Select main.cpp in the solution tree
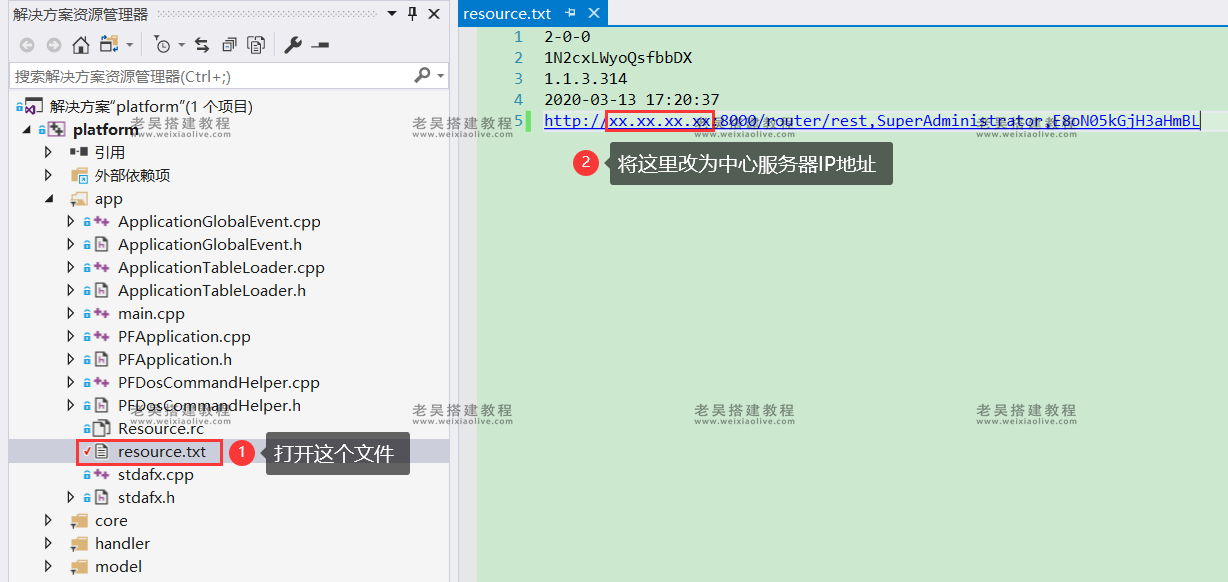The image size is (1228, 582). pos(151,314)
